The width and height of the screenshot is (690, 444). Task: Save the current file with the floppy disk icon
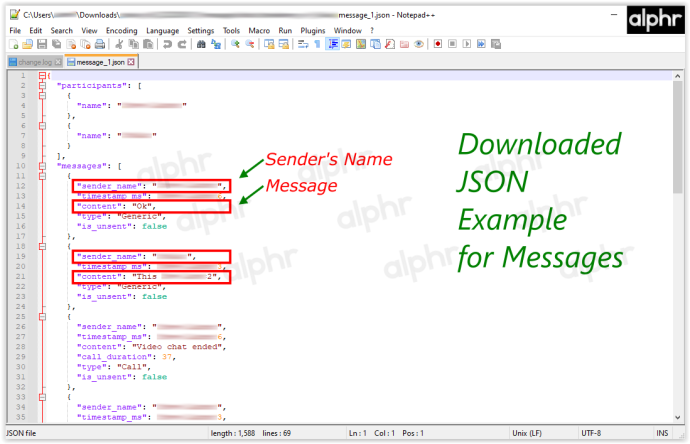[x=42, y=44]
